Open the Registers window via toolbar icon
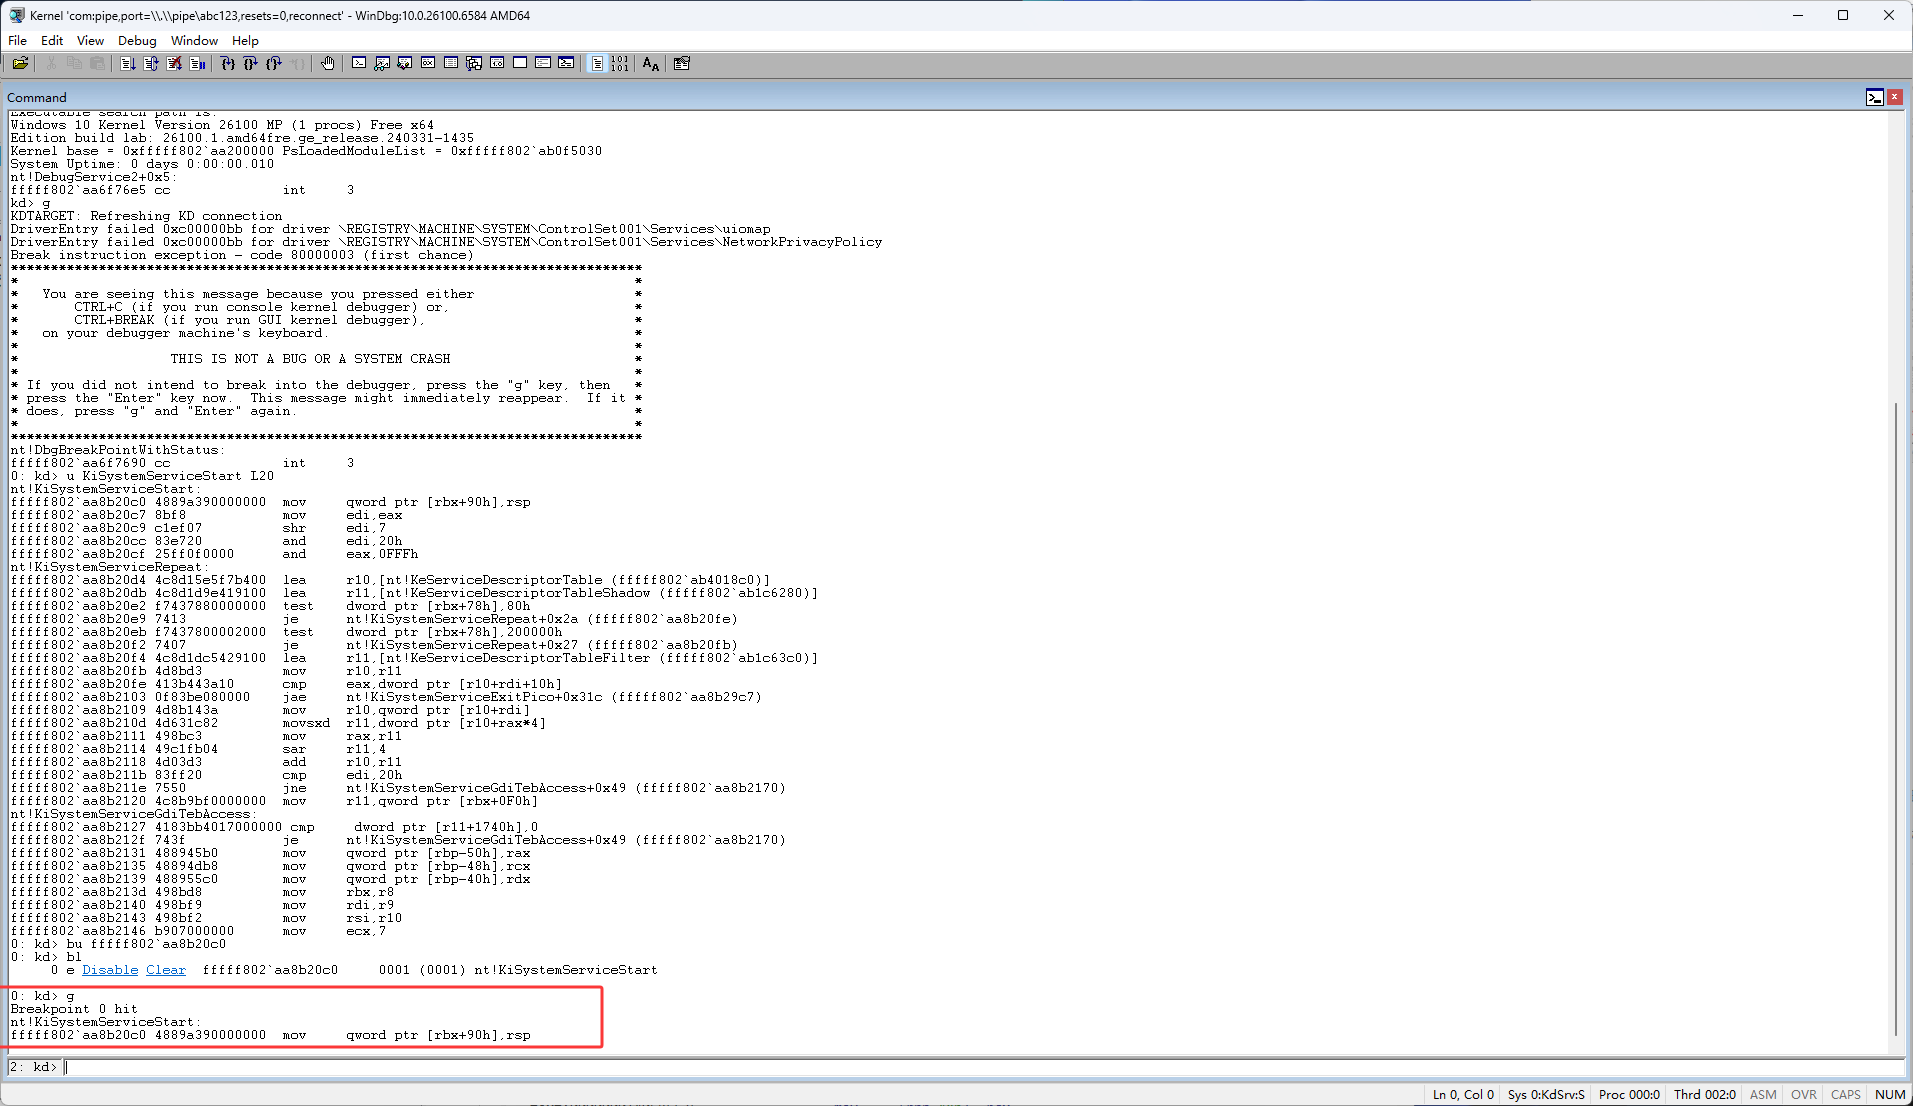This screenshot has width=1913, height=1106. [x=428, y=64]
